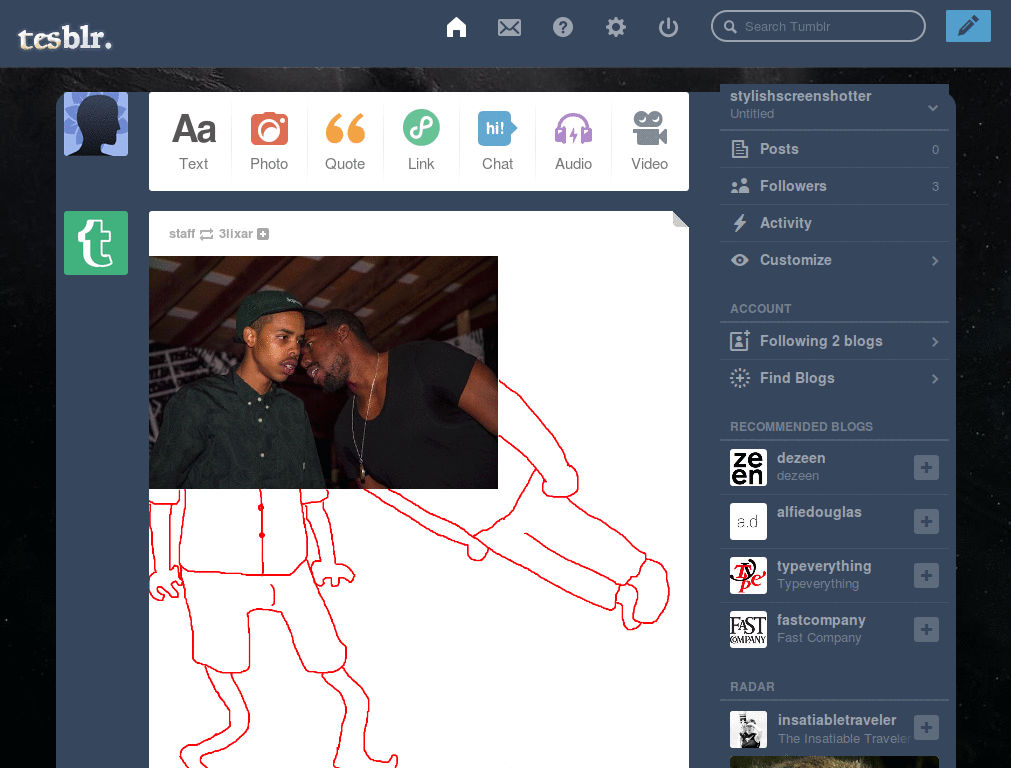Follow 3lixar using the plus icon
Image resolution: width=1024 pixels, height=768 pixels.
(x=263, y=234)
